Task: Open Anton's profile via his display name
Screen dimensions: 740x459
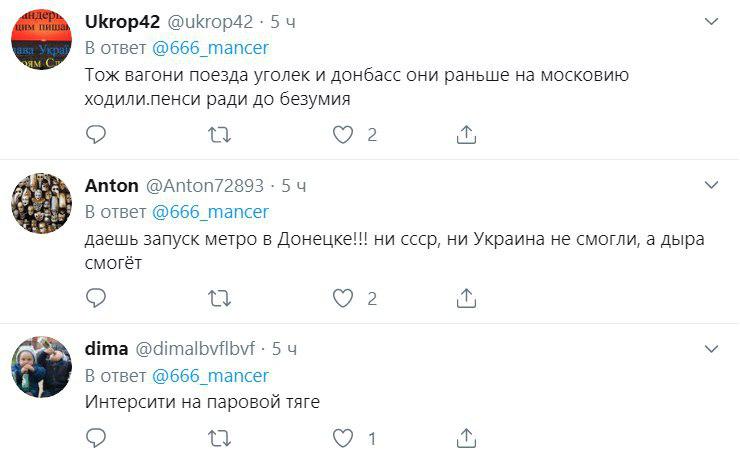Action: click(112, 185)
